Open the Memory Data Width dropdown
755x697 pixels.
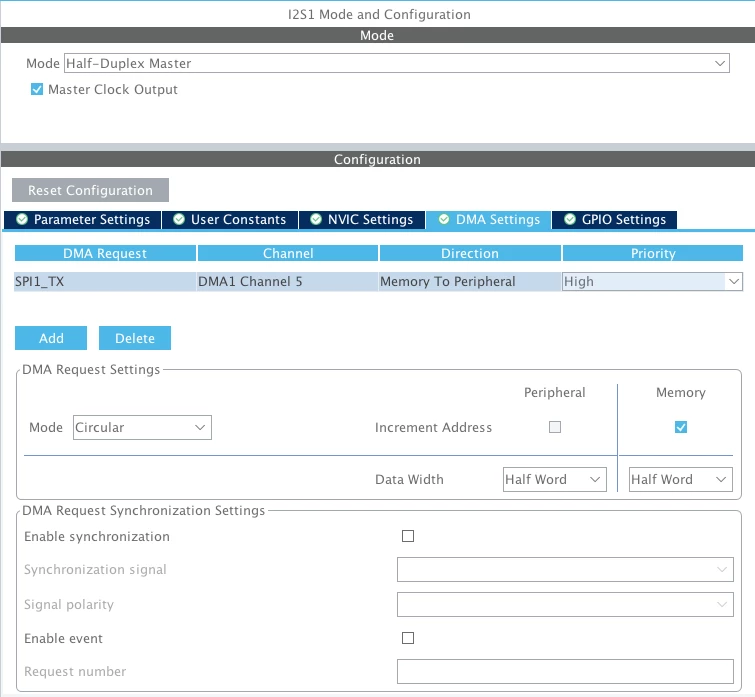coord(681,479)
